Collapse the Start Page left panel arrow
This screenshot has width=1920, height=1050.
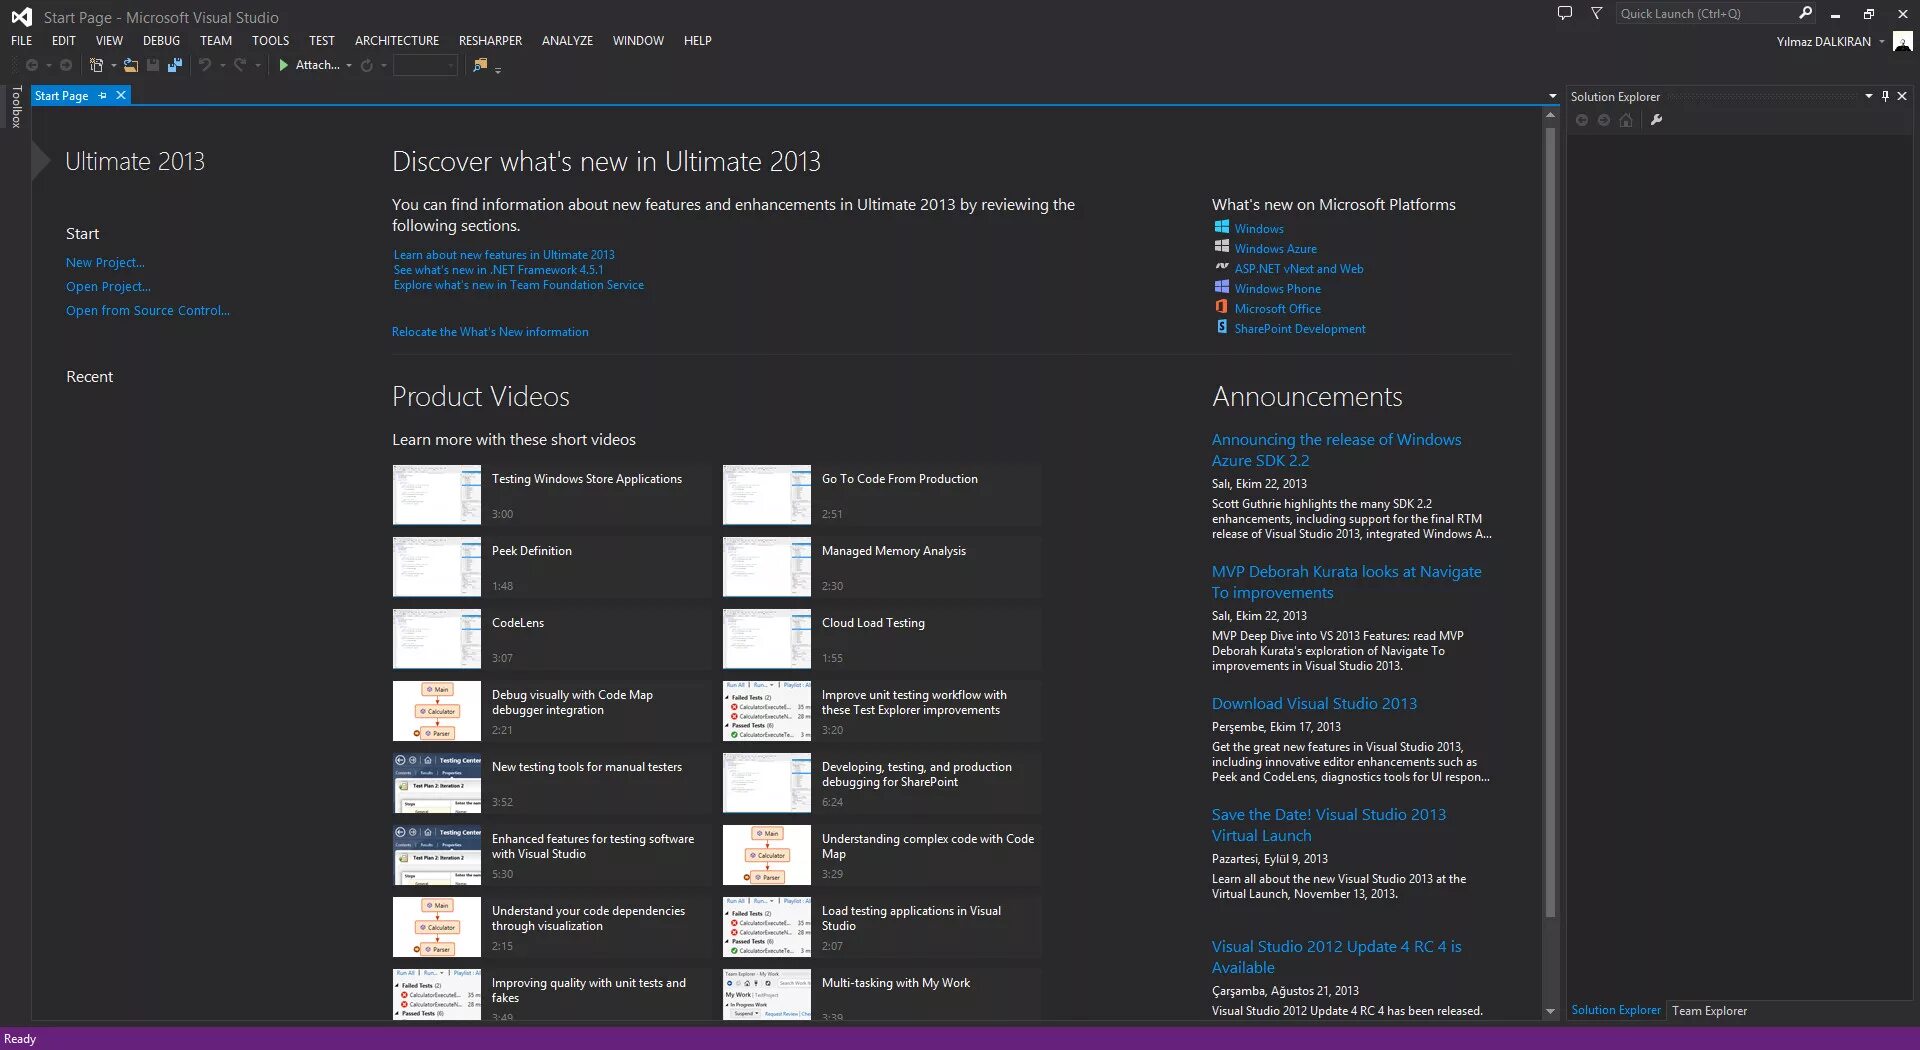(41, 161)
